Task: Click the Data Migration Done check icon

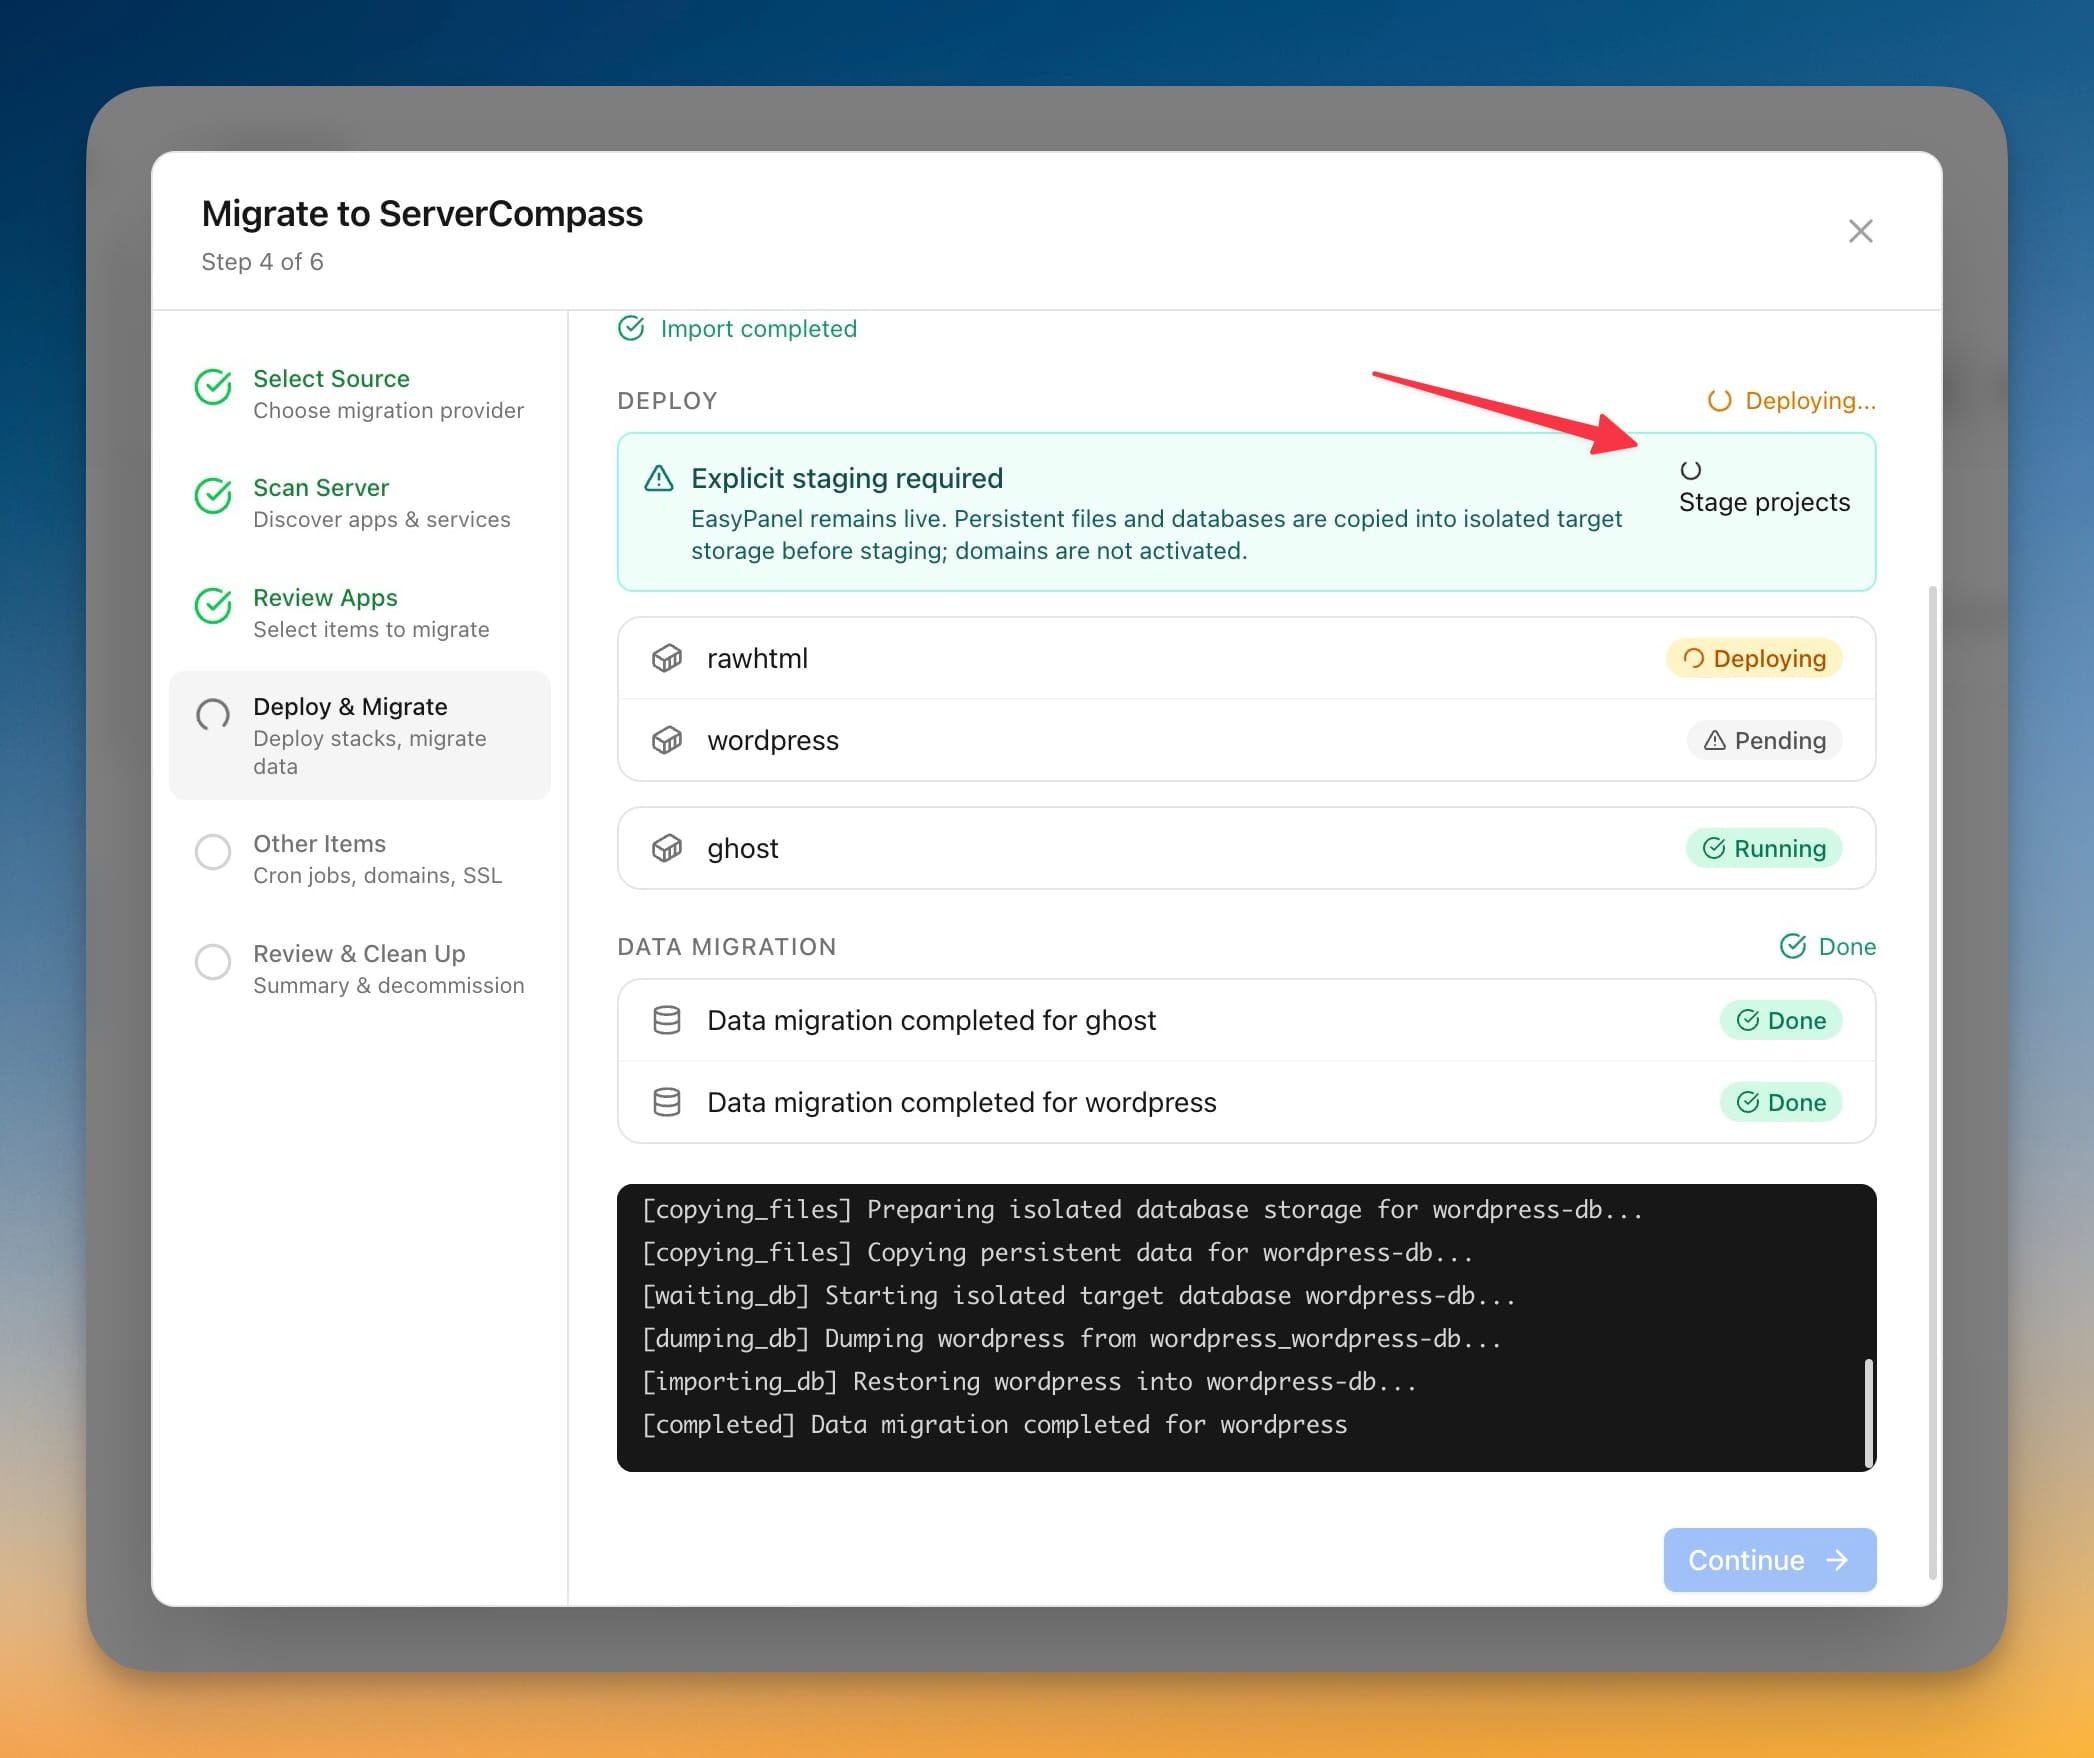Action: point(1793,946)
